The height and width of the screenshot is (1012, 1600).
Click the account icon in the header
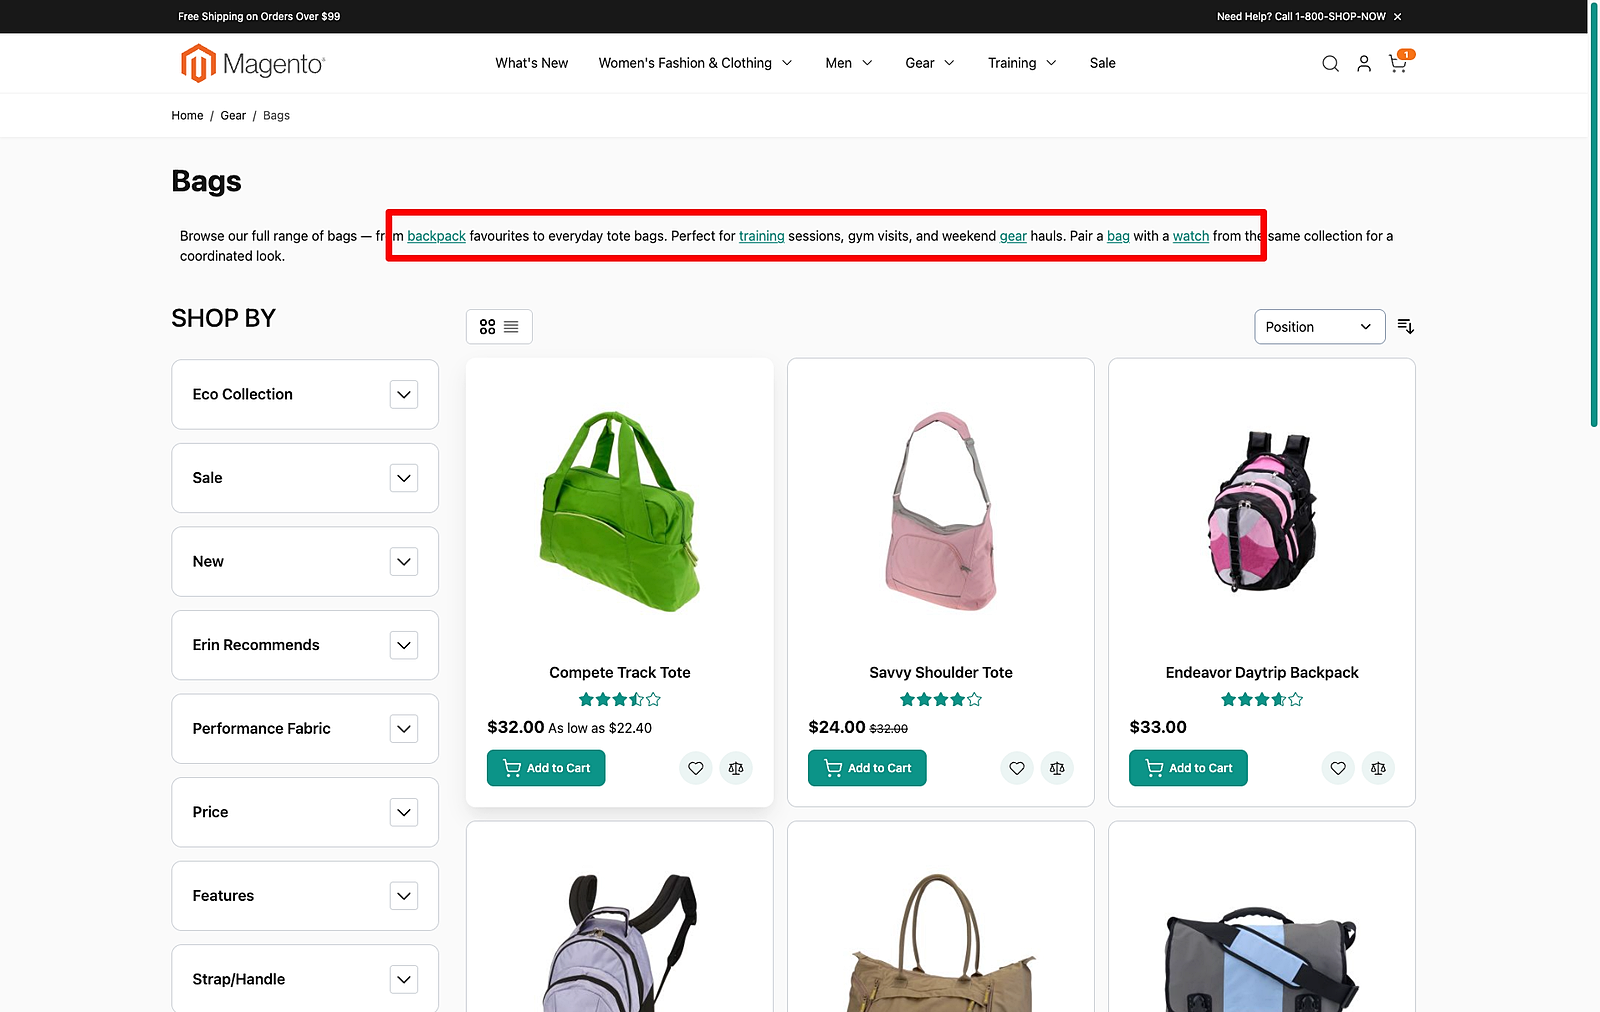pyautogui.click(x=1364, y=63)
